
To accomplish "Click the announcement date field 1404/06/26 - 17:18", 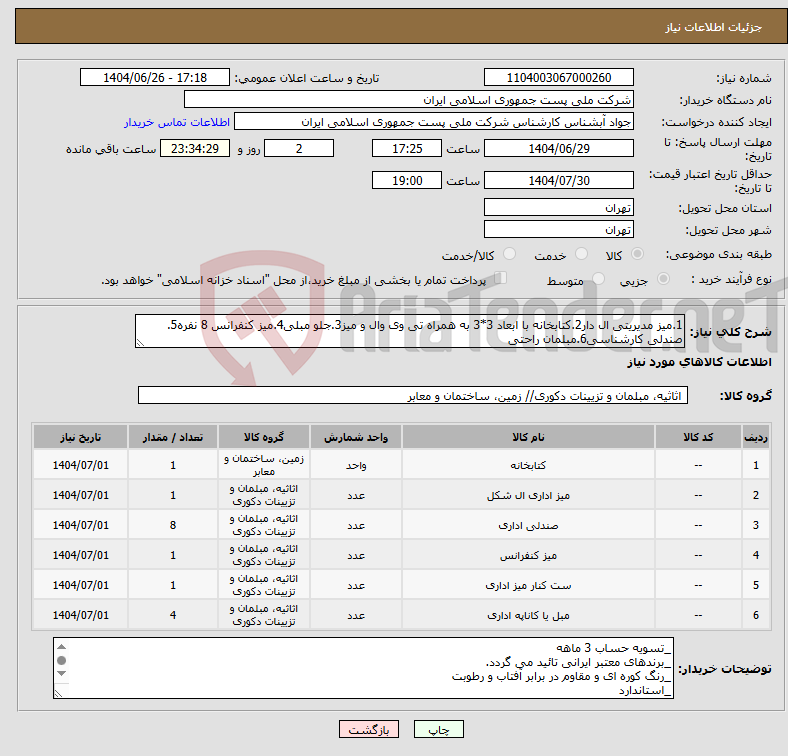I will pos(155,77).
